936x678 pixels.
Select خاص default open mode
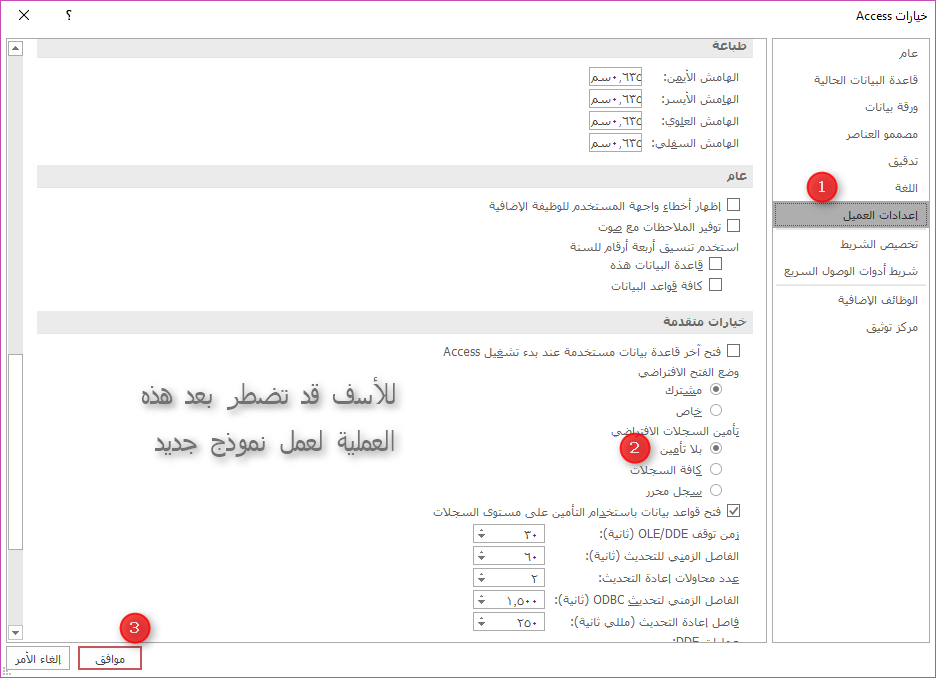(716, 410)
